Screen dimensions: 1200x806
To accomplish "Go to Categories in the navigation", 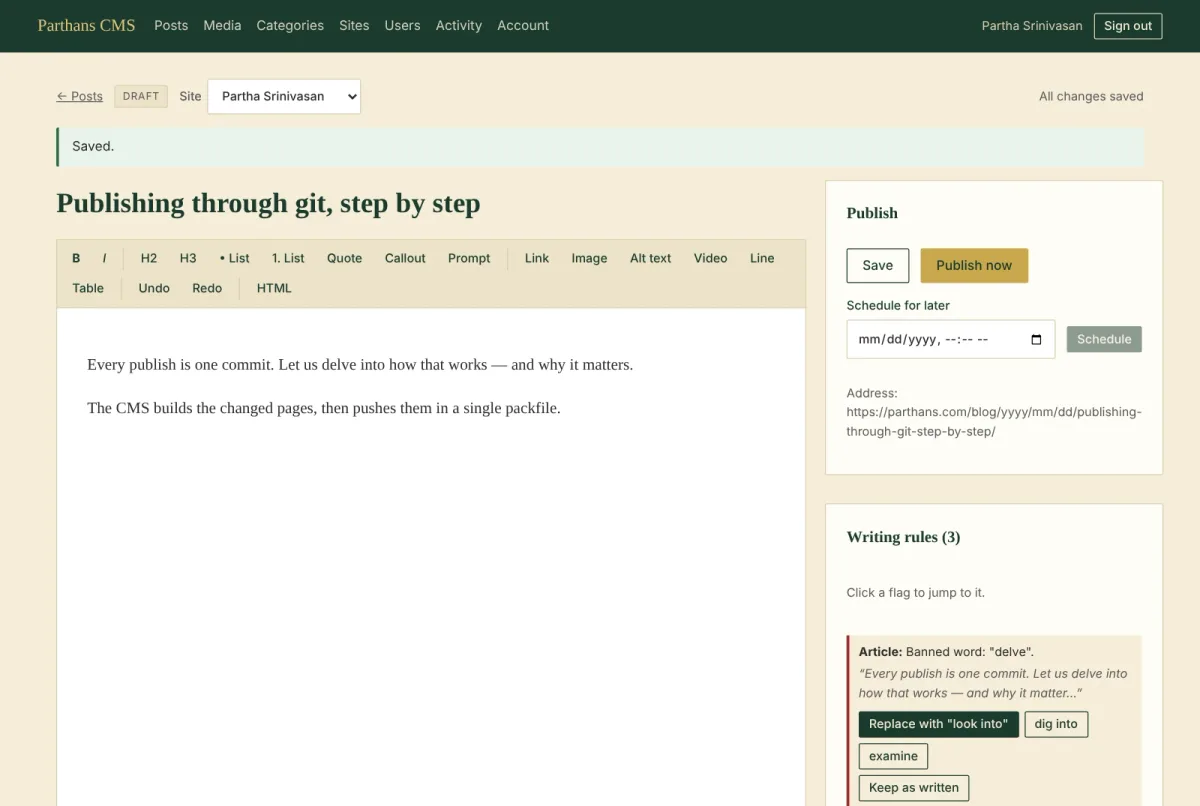I will 290,25.
